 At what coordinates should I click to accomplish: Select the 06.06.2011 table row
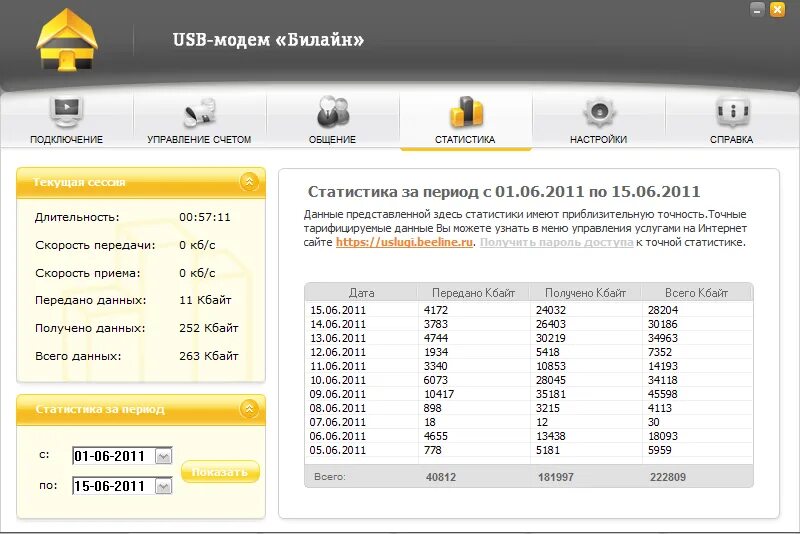click(x=529, y=436)
